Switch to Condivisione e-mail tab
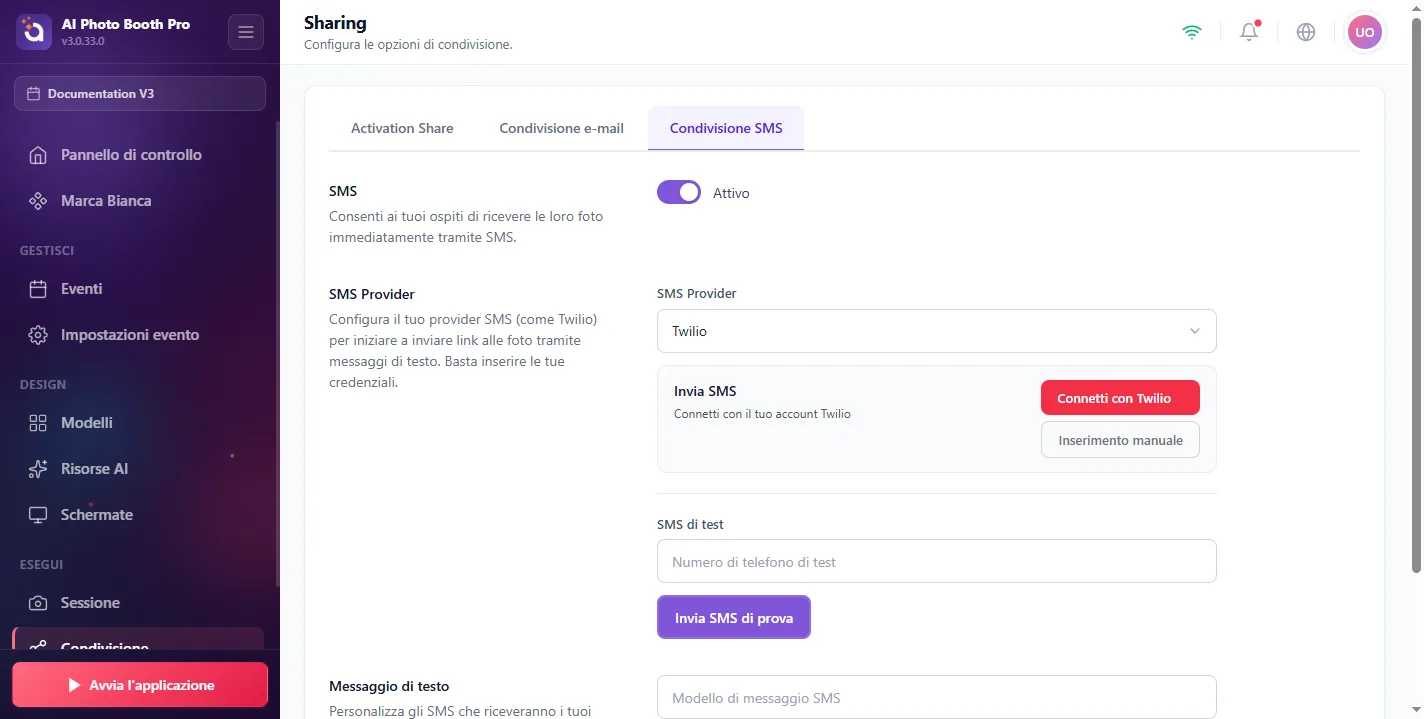 click(x=562, y=128)
